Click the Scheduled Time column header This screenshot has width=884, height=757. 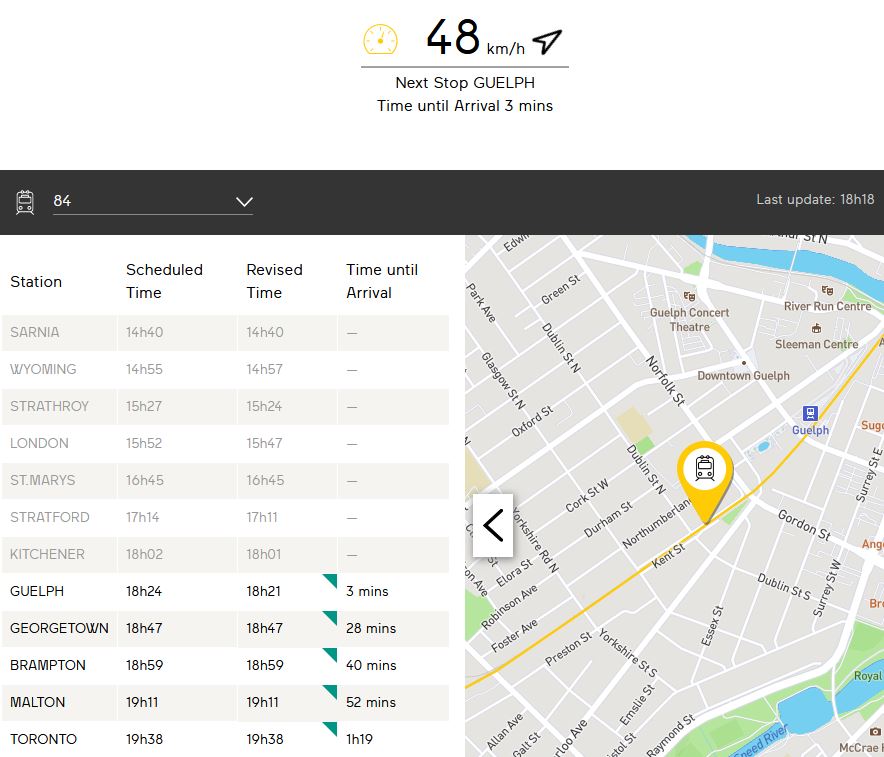pyautogui.click(x=164, y=281)
